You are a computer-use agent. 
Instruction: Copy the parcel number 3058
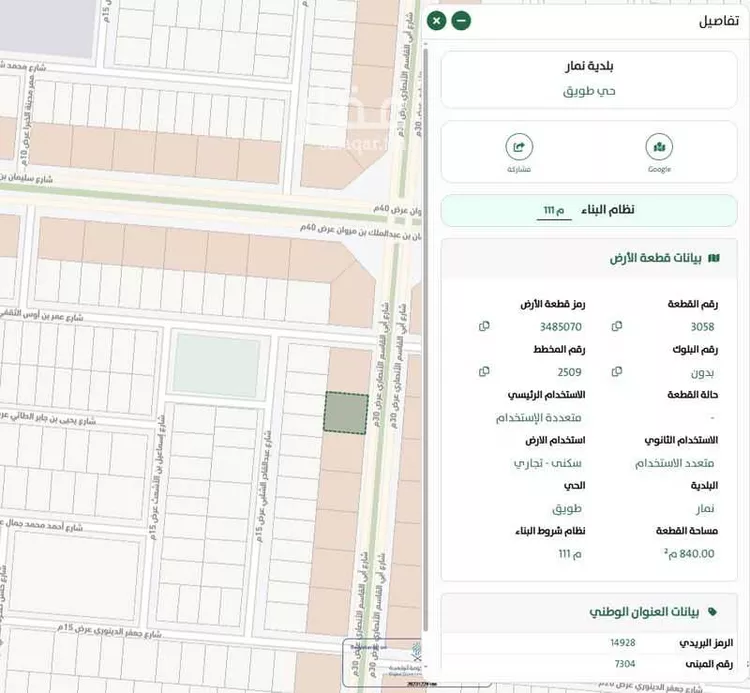[x=616, y=327]
